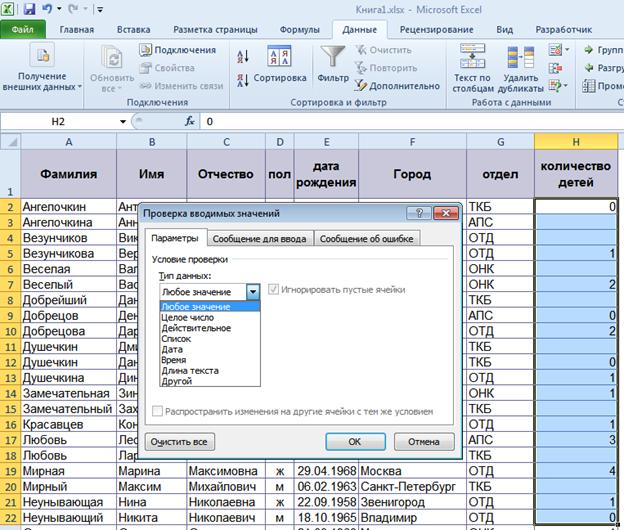The height and width of the screenshot is (530, 624).
Task: Click the 'Очистить все' button
Action: click(181, 441)
